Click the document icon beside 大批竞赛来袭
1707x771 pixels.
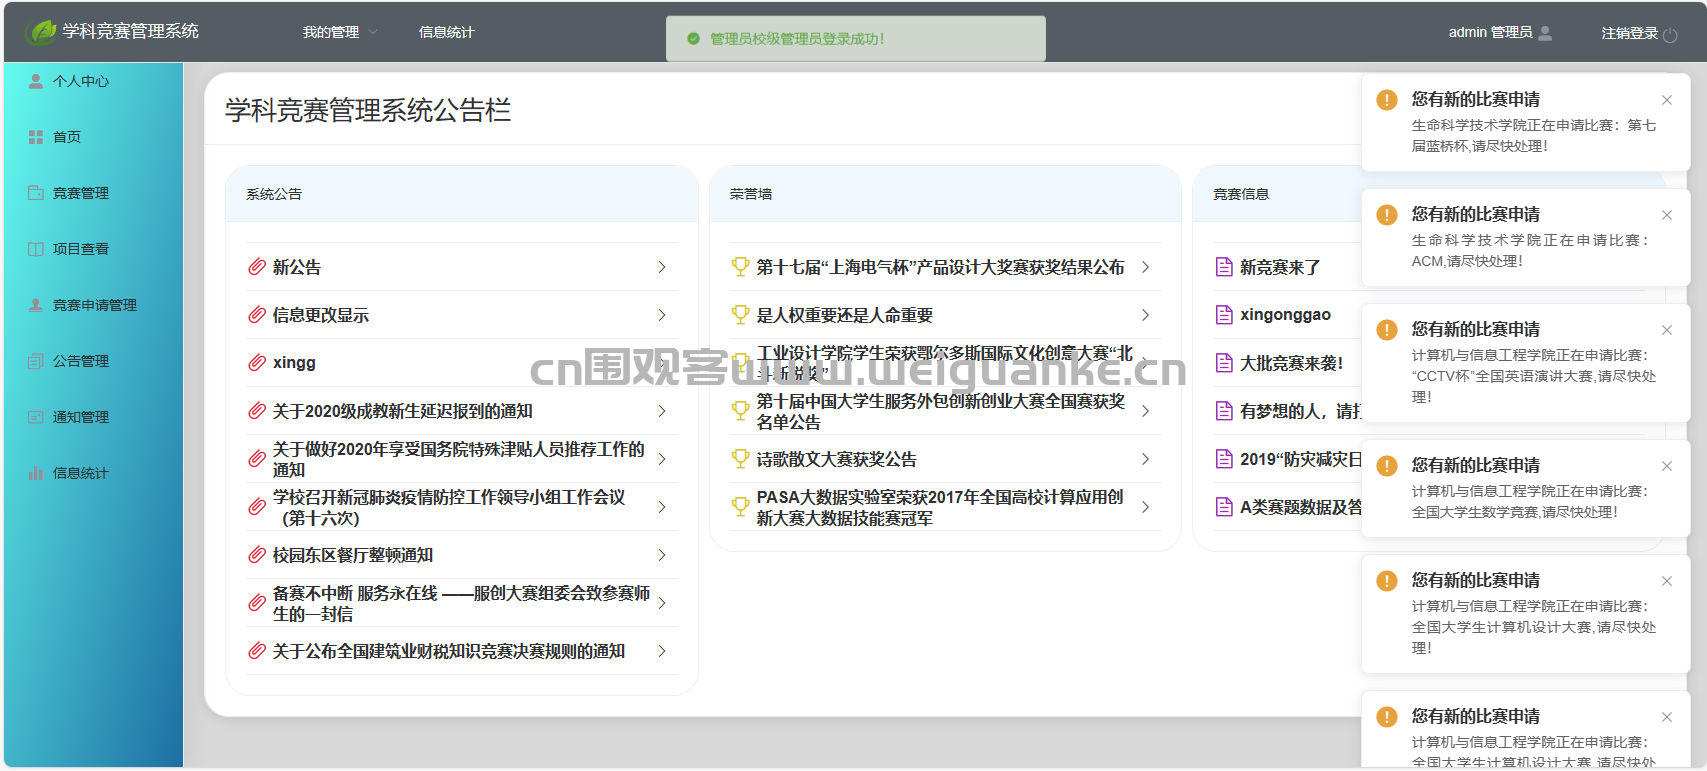point(1224,363)
